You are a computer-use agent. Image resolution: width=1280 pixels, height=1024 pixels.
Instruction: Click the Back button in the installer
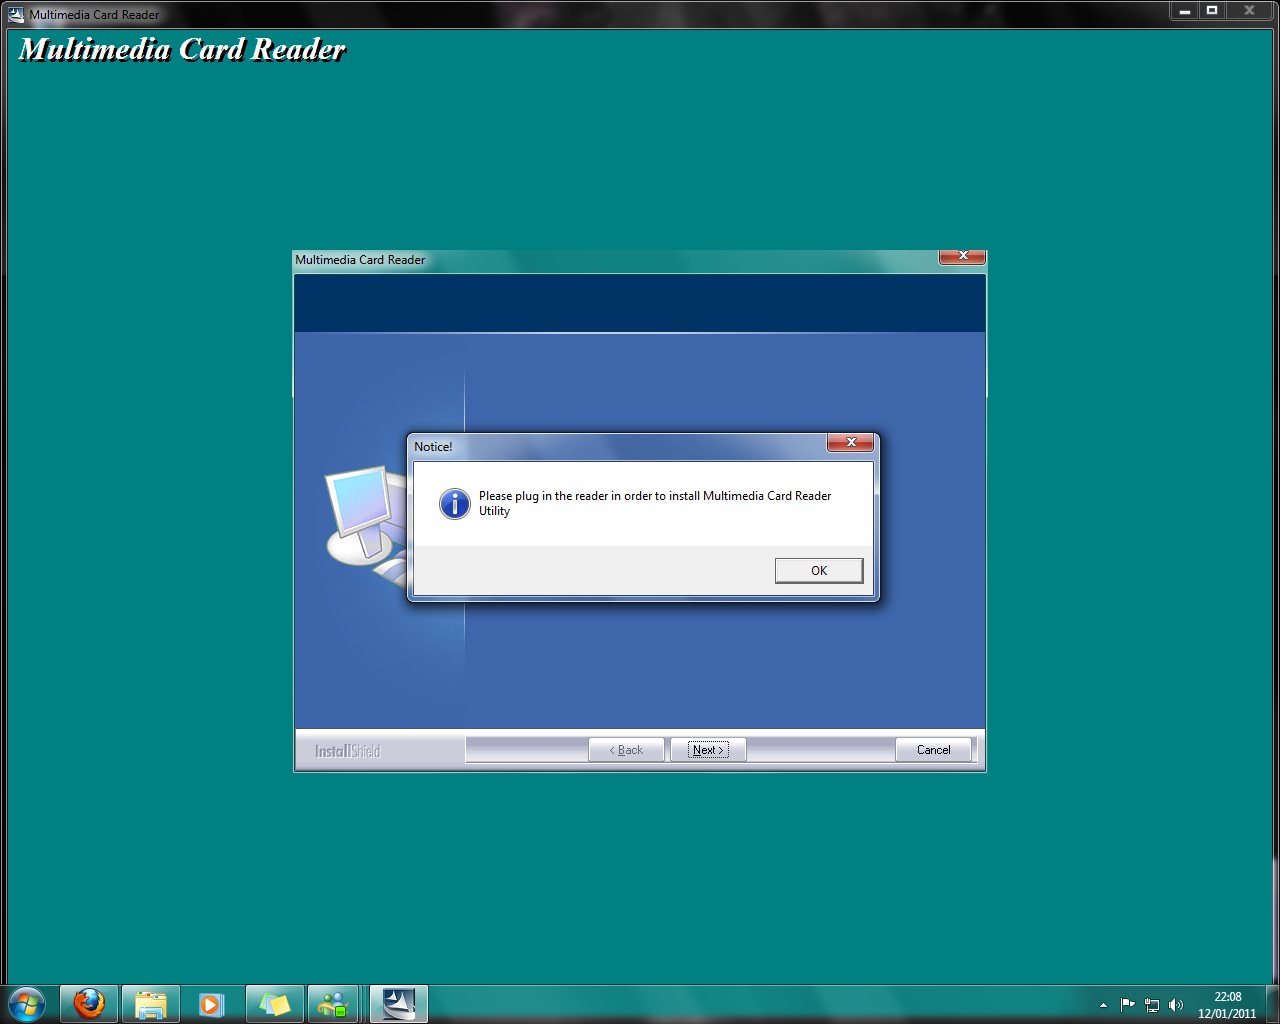(x=626, y=750)
